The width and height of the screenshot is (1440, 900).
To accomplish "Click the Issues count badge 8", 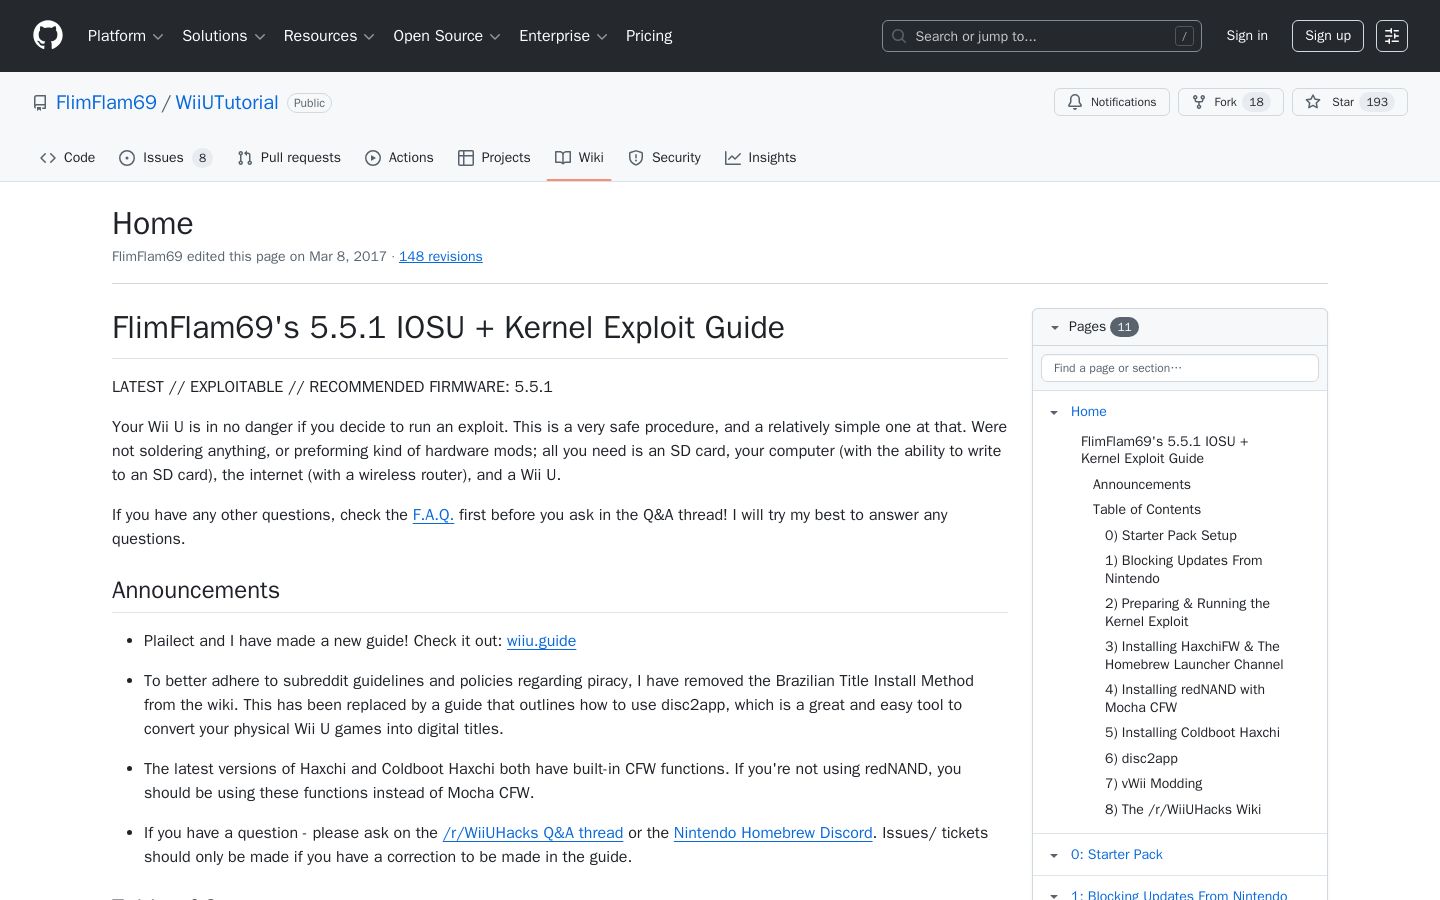I will point(202,158).
